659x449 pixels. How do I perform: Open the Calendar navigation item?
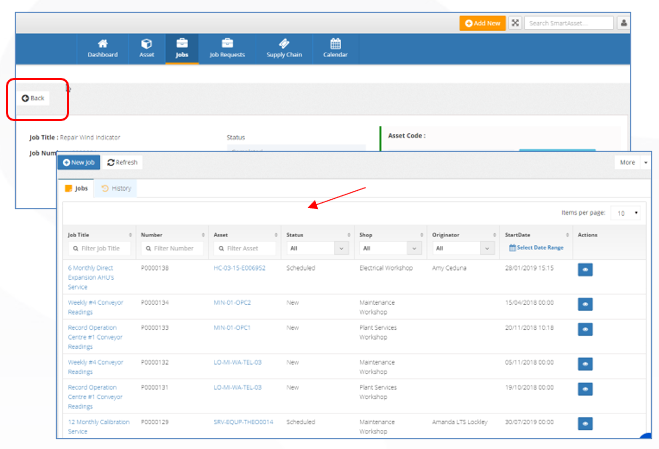click(335, 48)
